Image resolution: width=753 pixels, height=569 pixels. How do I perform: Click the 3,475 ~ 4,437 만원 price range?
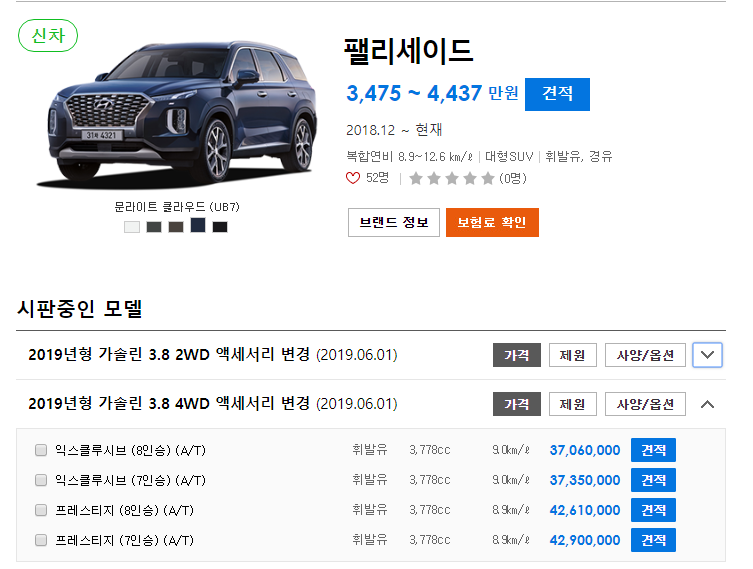point(432,93)
